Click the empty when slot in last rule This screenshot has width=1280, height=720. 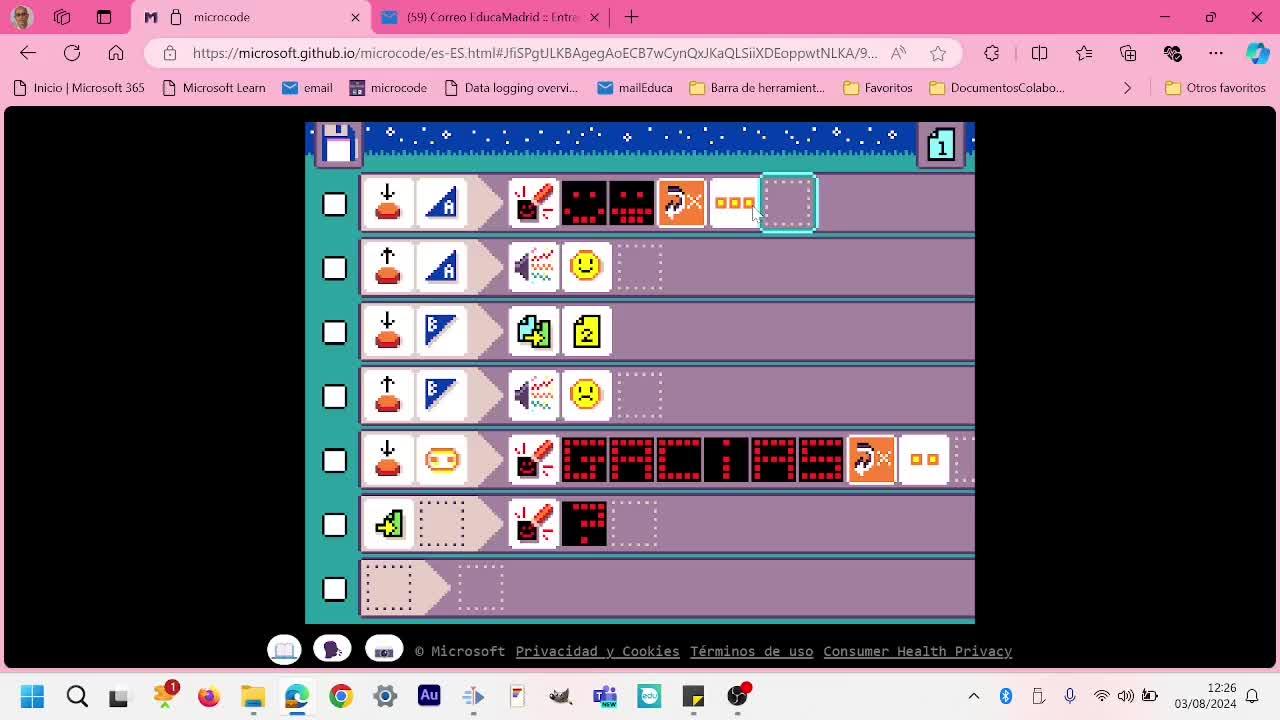coord(388,588)
